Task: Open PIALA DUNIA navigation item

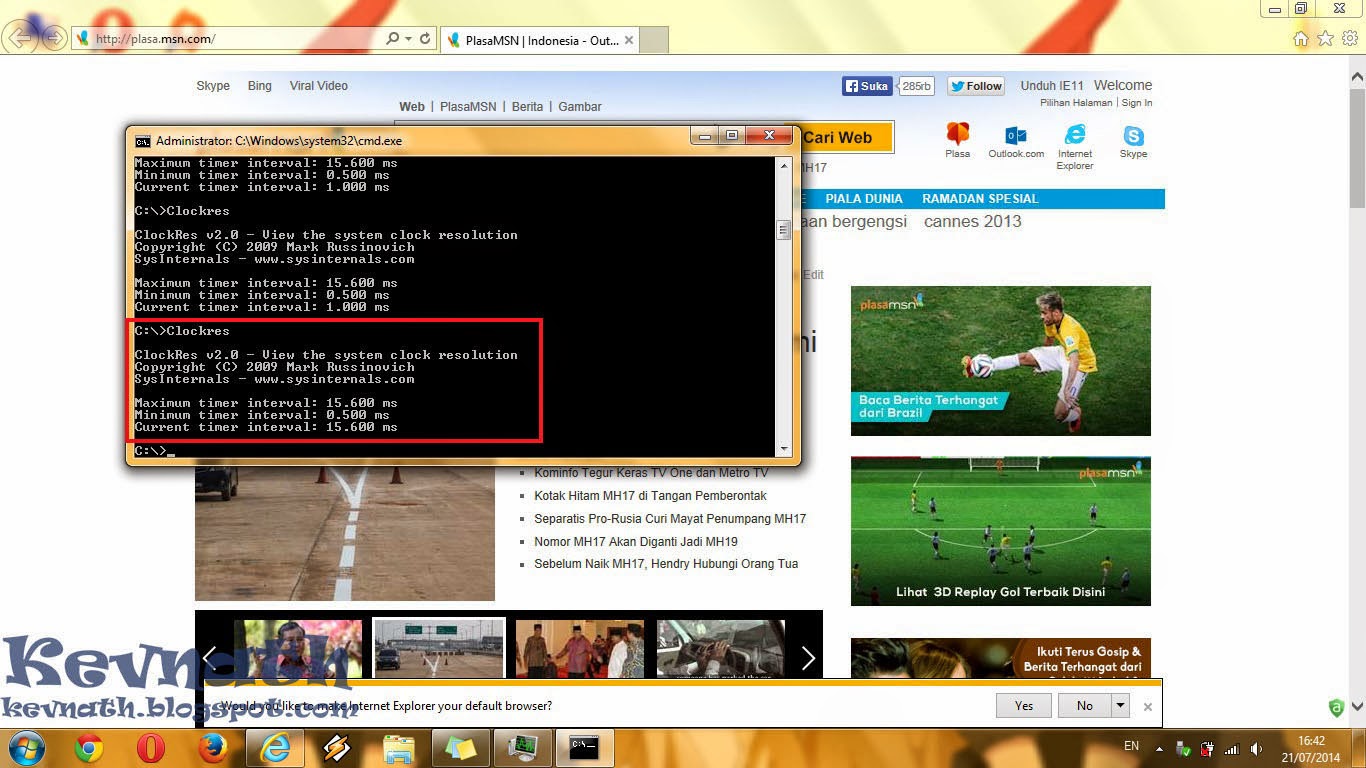Action: (864, 199)
